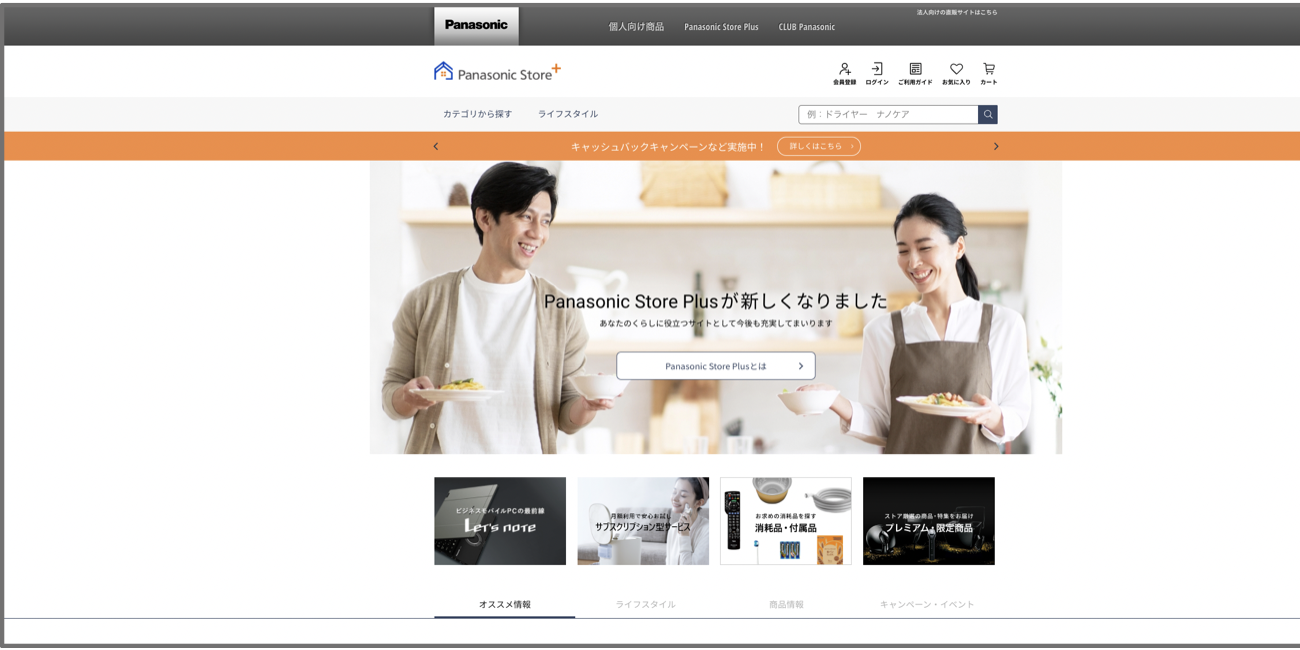This screenshot has height=650, width=1300.
Task: Click the hero headline Panasonic Store Plusが新しくなりました
Action: 716,301
